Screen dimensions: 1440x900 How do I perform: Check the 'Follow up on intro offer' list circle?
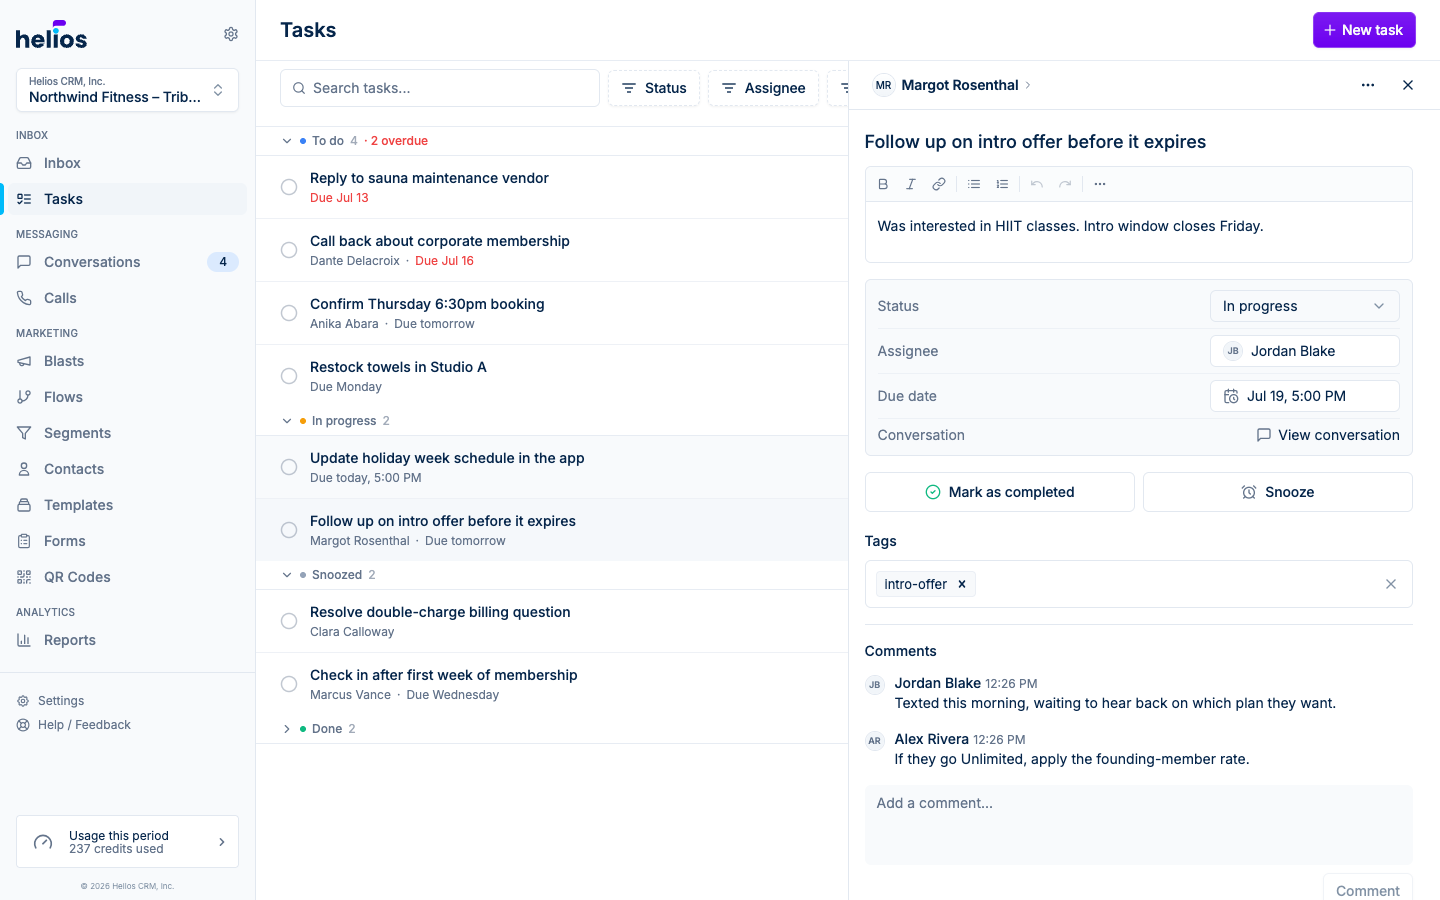289,530
